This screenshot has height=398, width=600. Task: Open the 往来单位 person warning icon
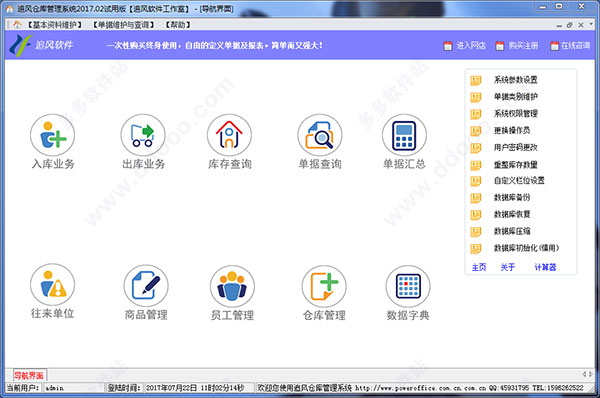52,285
